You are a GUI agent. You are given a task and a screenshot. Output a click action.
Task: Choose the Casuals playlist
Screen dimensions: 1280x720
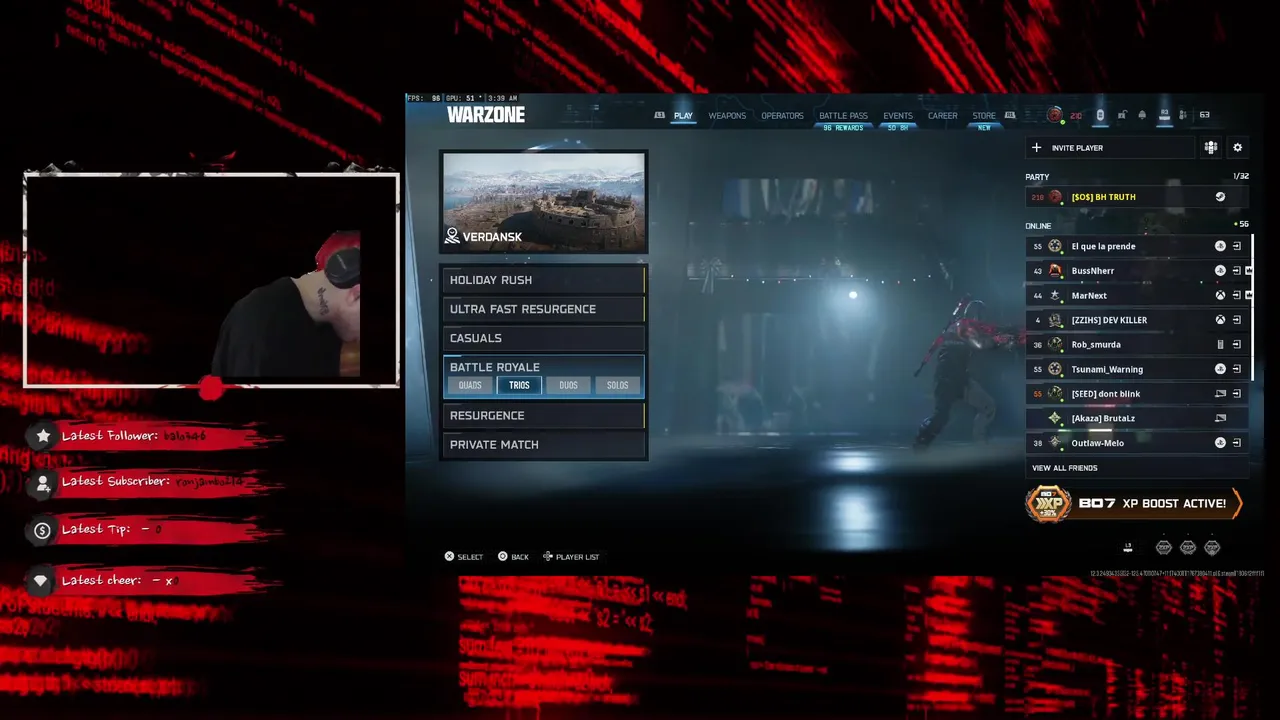pos(544,338)
